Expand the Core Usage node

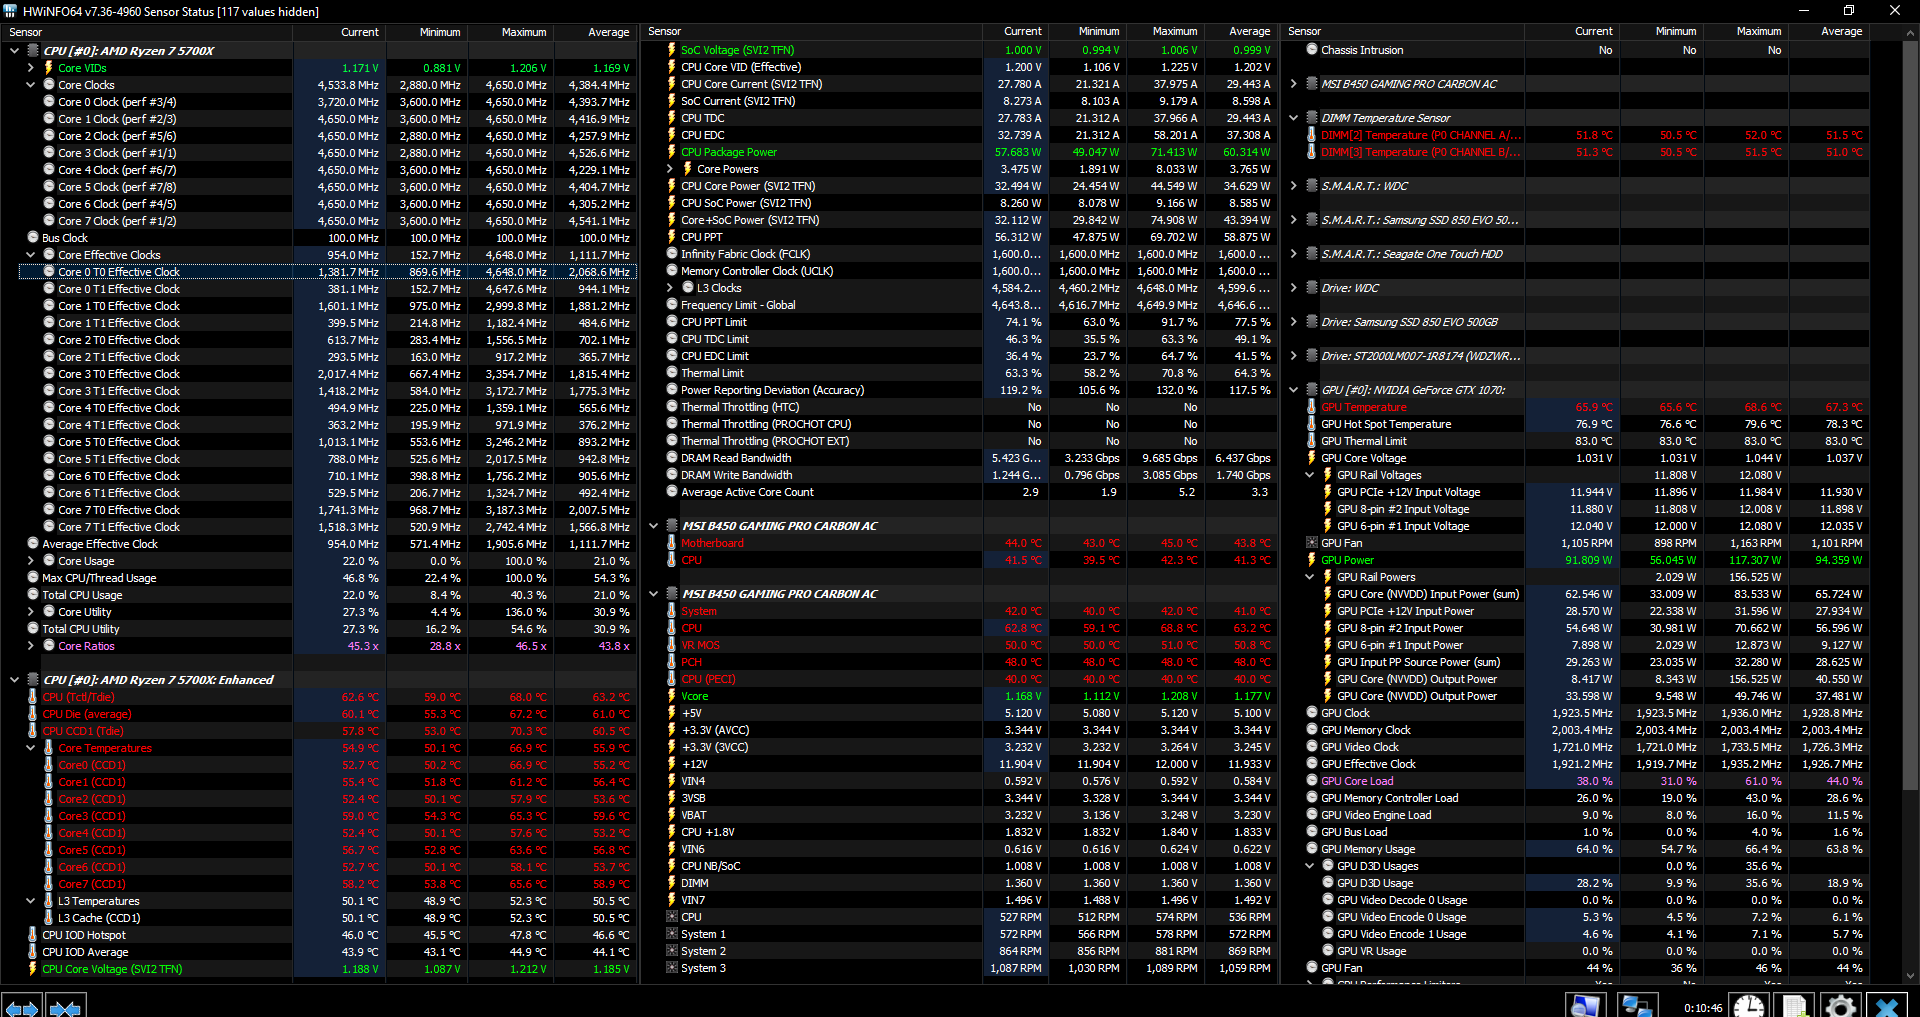30,561
